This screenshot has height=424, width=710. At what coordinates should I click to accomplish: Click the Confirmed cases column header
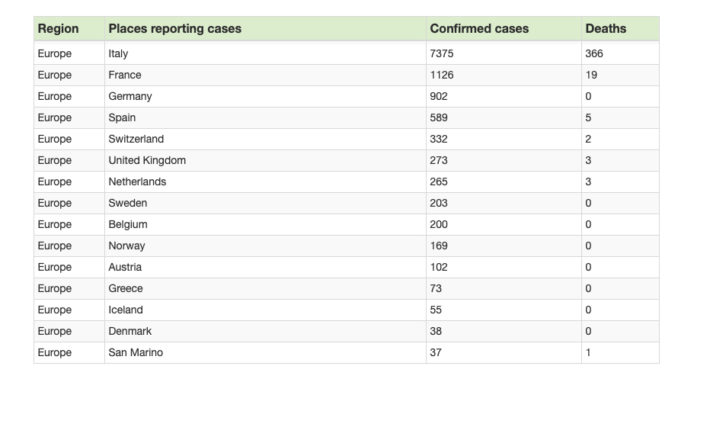click(x=479, y=29)
